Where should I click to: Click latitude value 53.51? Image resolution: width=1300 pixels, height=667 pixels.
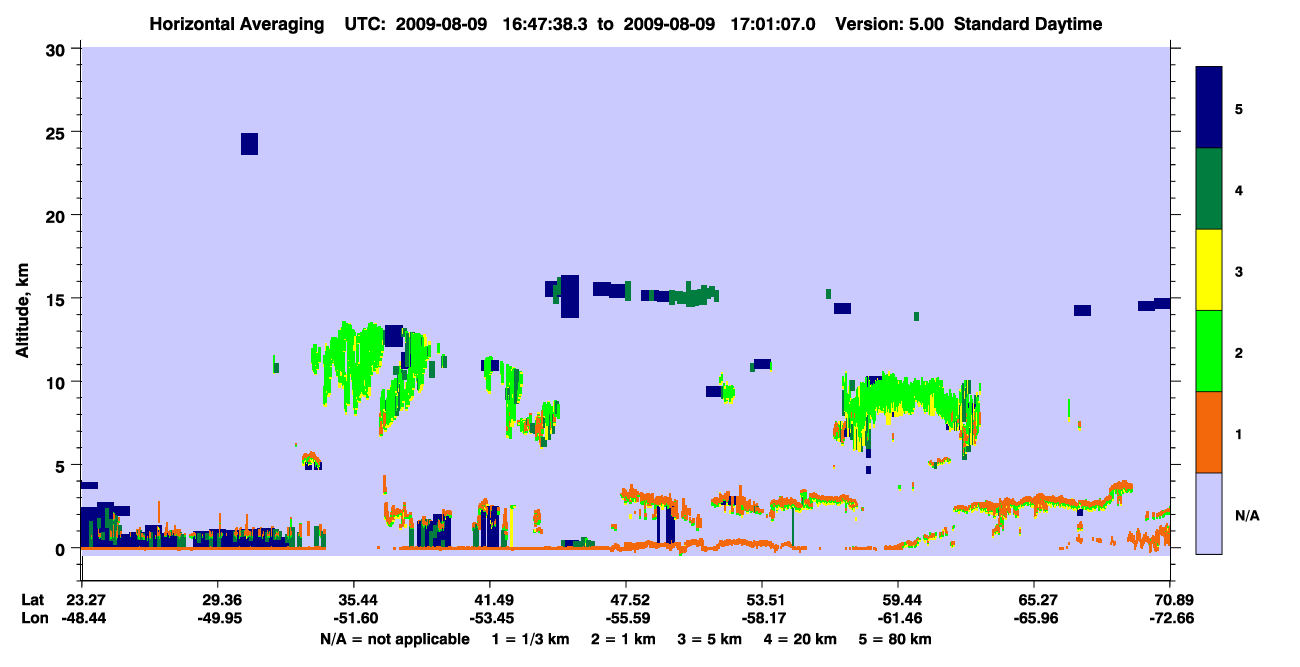click(x=762, y=600)
